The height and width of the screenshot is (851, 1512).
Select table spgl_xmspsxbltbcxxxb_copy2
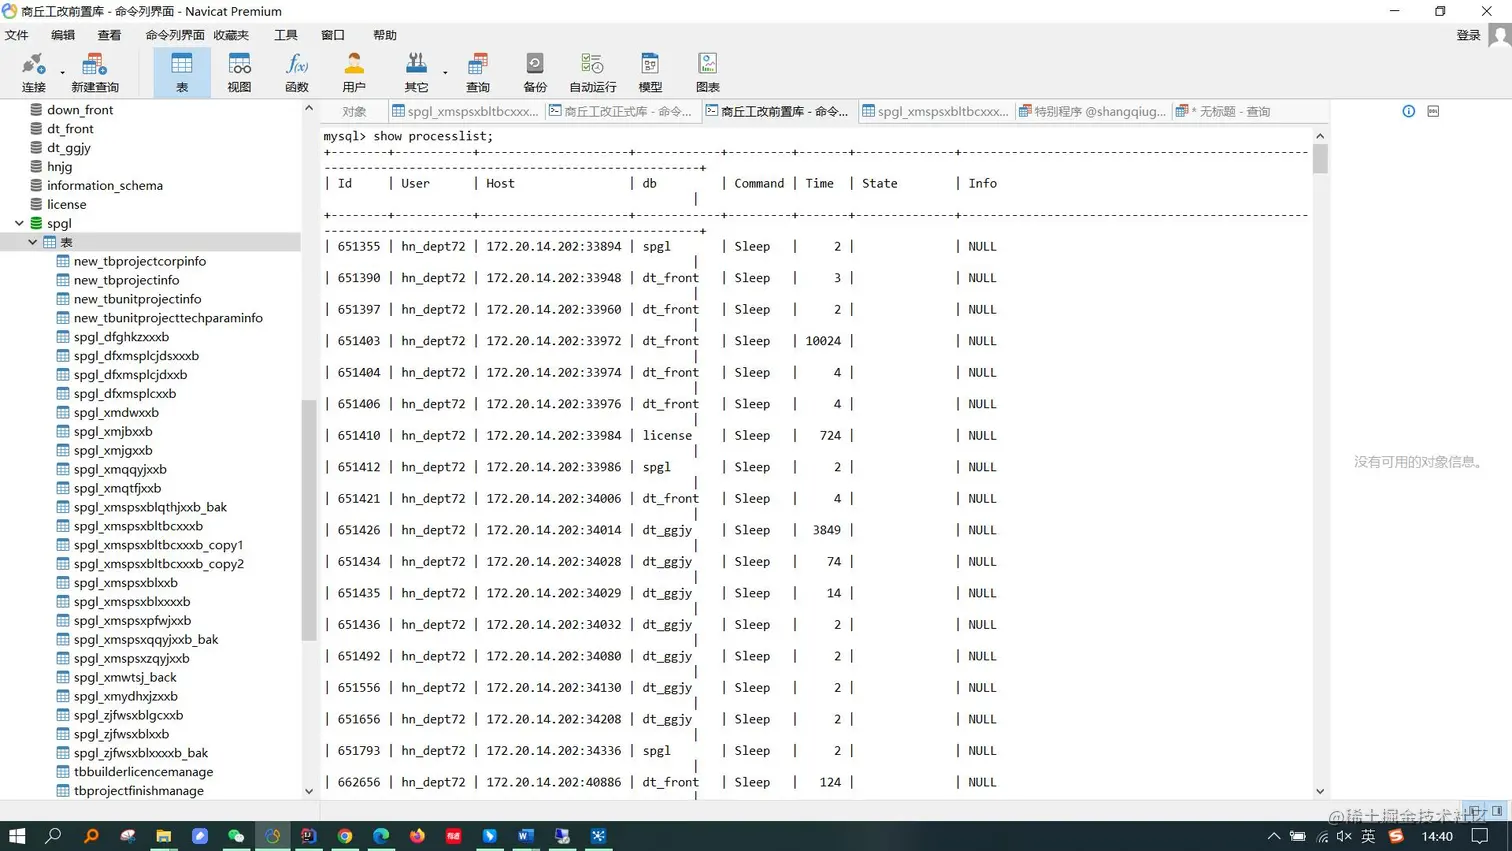[x=159, y=564]
